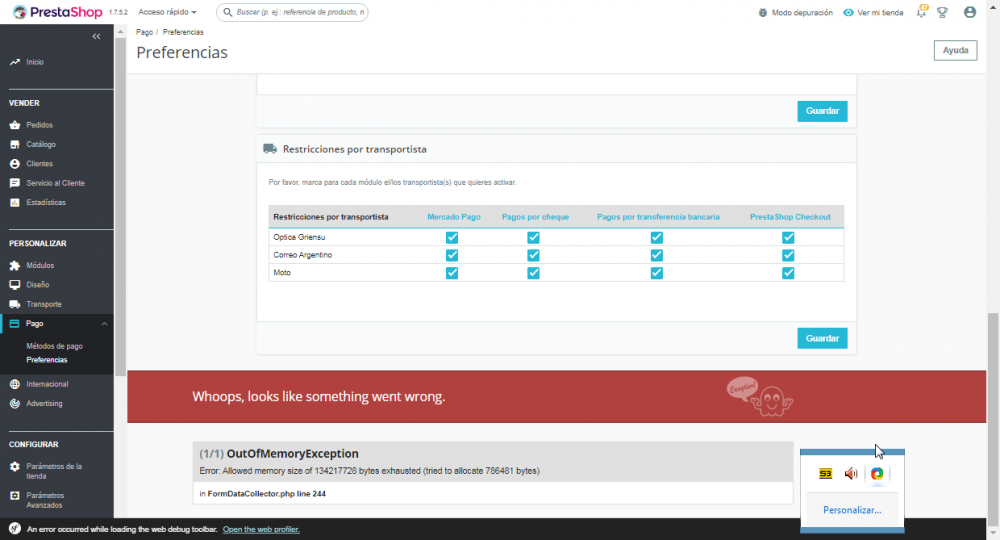Click the Transporte truck icon in sidebar

(x=15, y=304)
